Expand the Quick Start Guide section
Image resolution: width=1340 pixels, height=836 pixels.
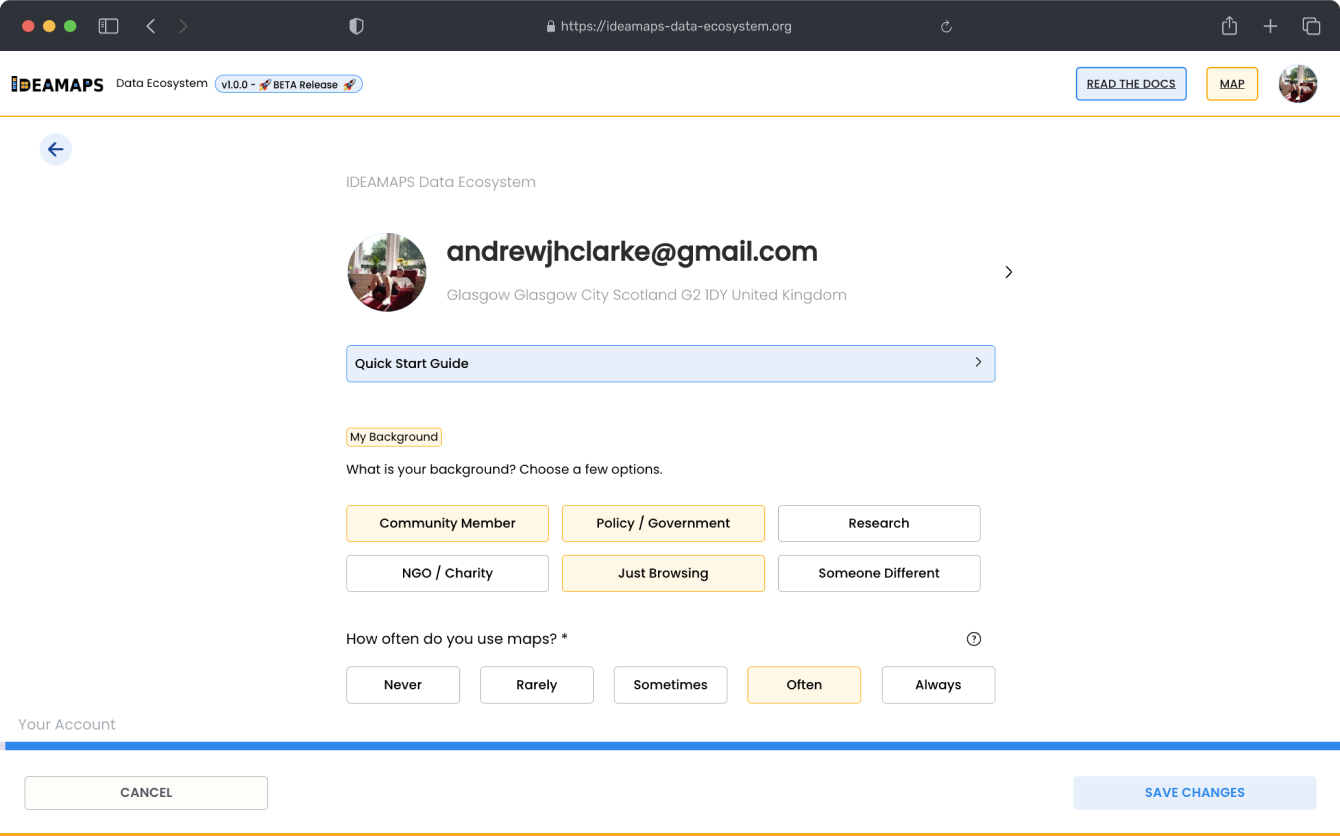point(670,363)
